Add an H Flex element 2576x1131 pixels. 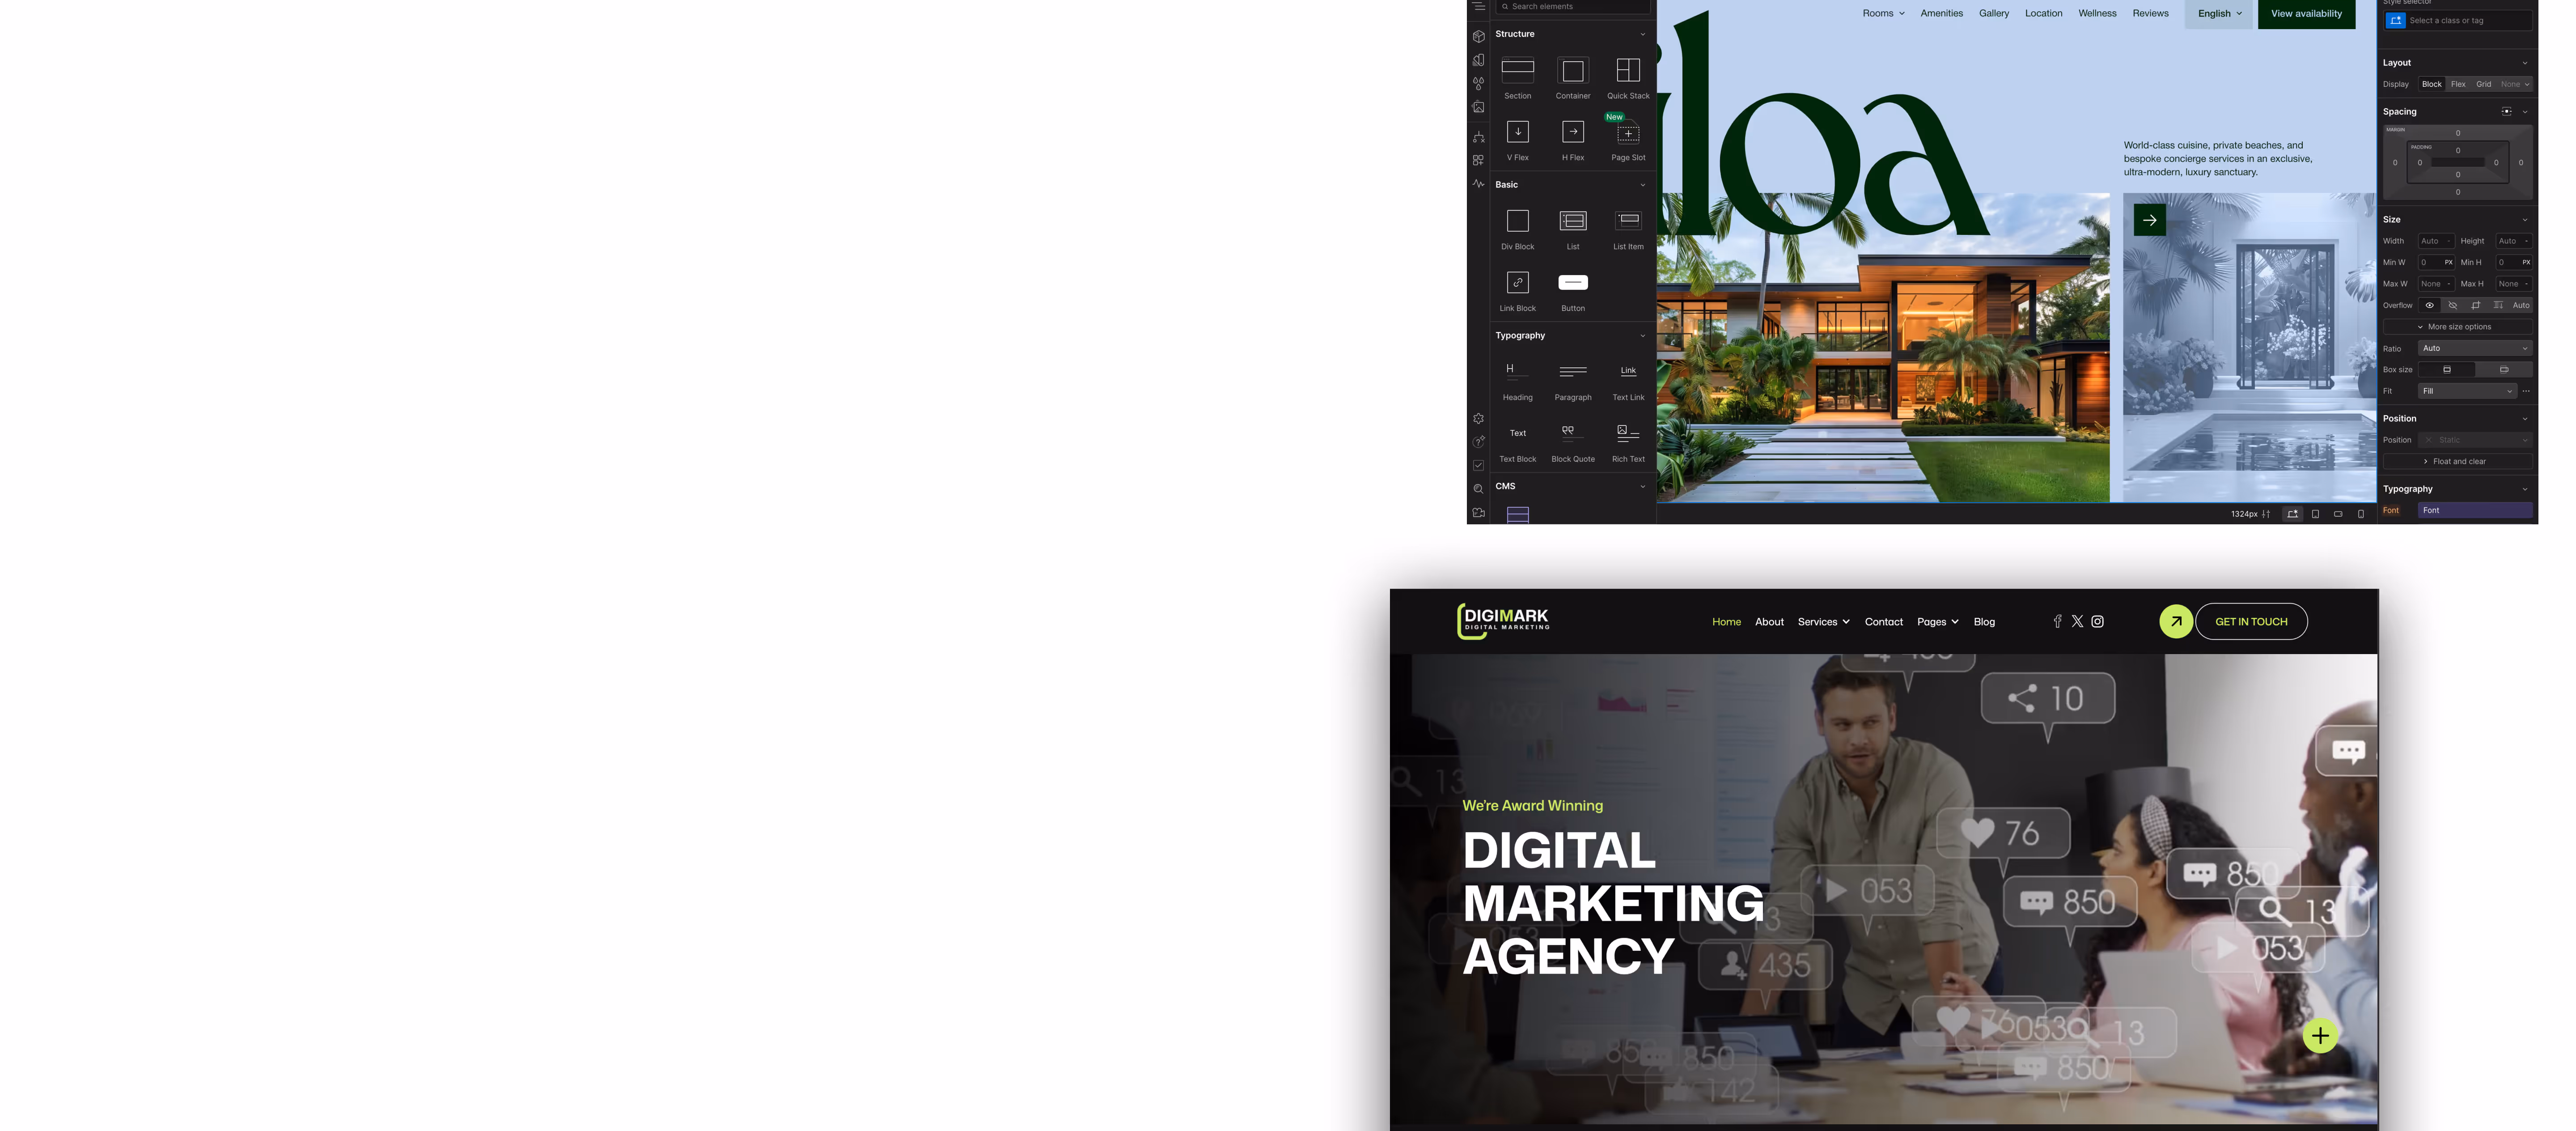tap(1572, 140)
